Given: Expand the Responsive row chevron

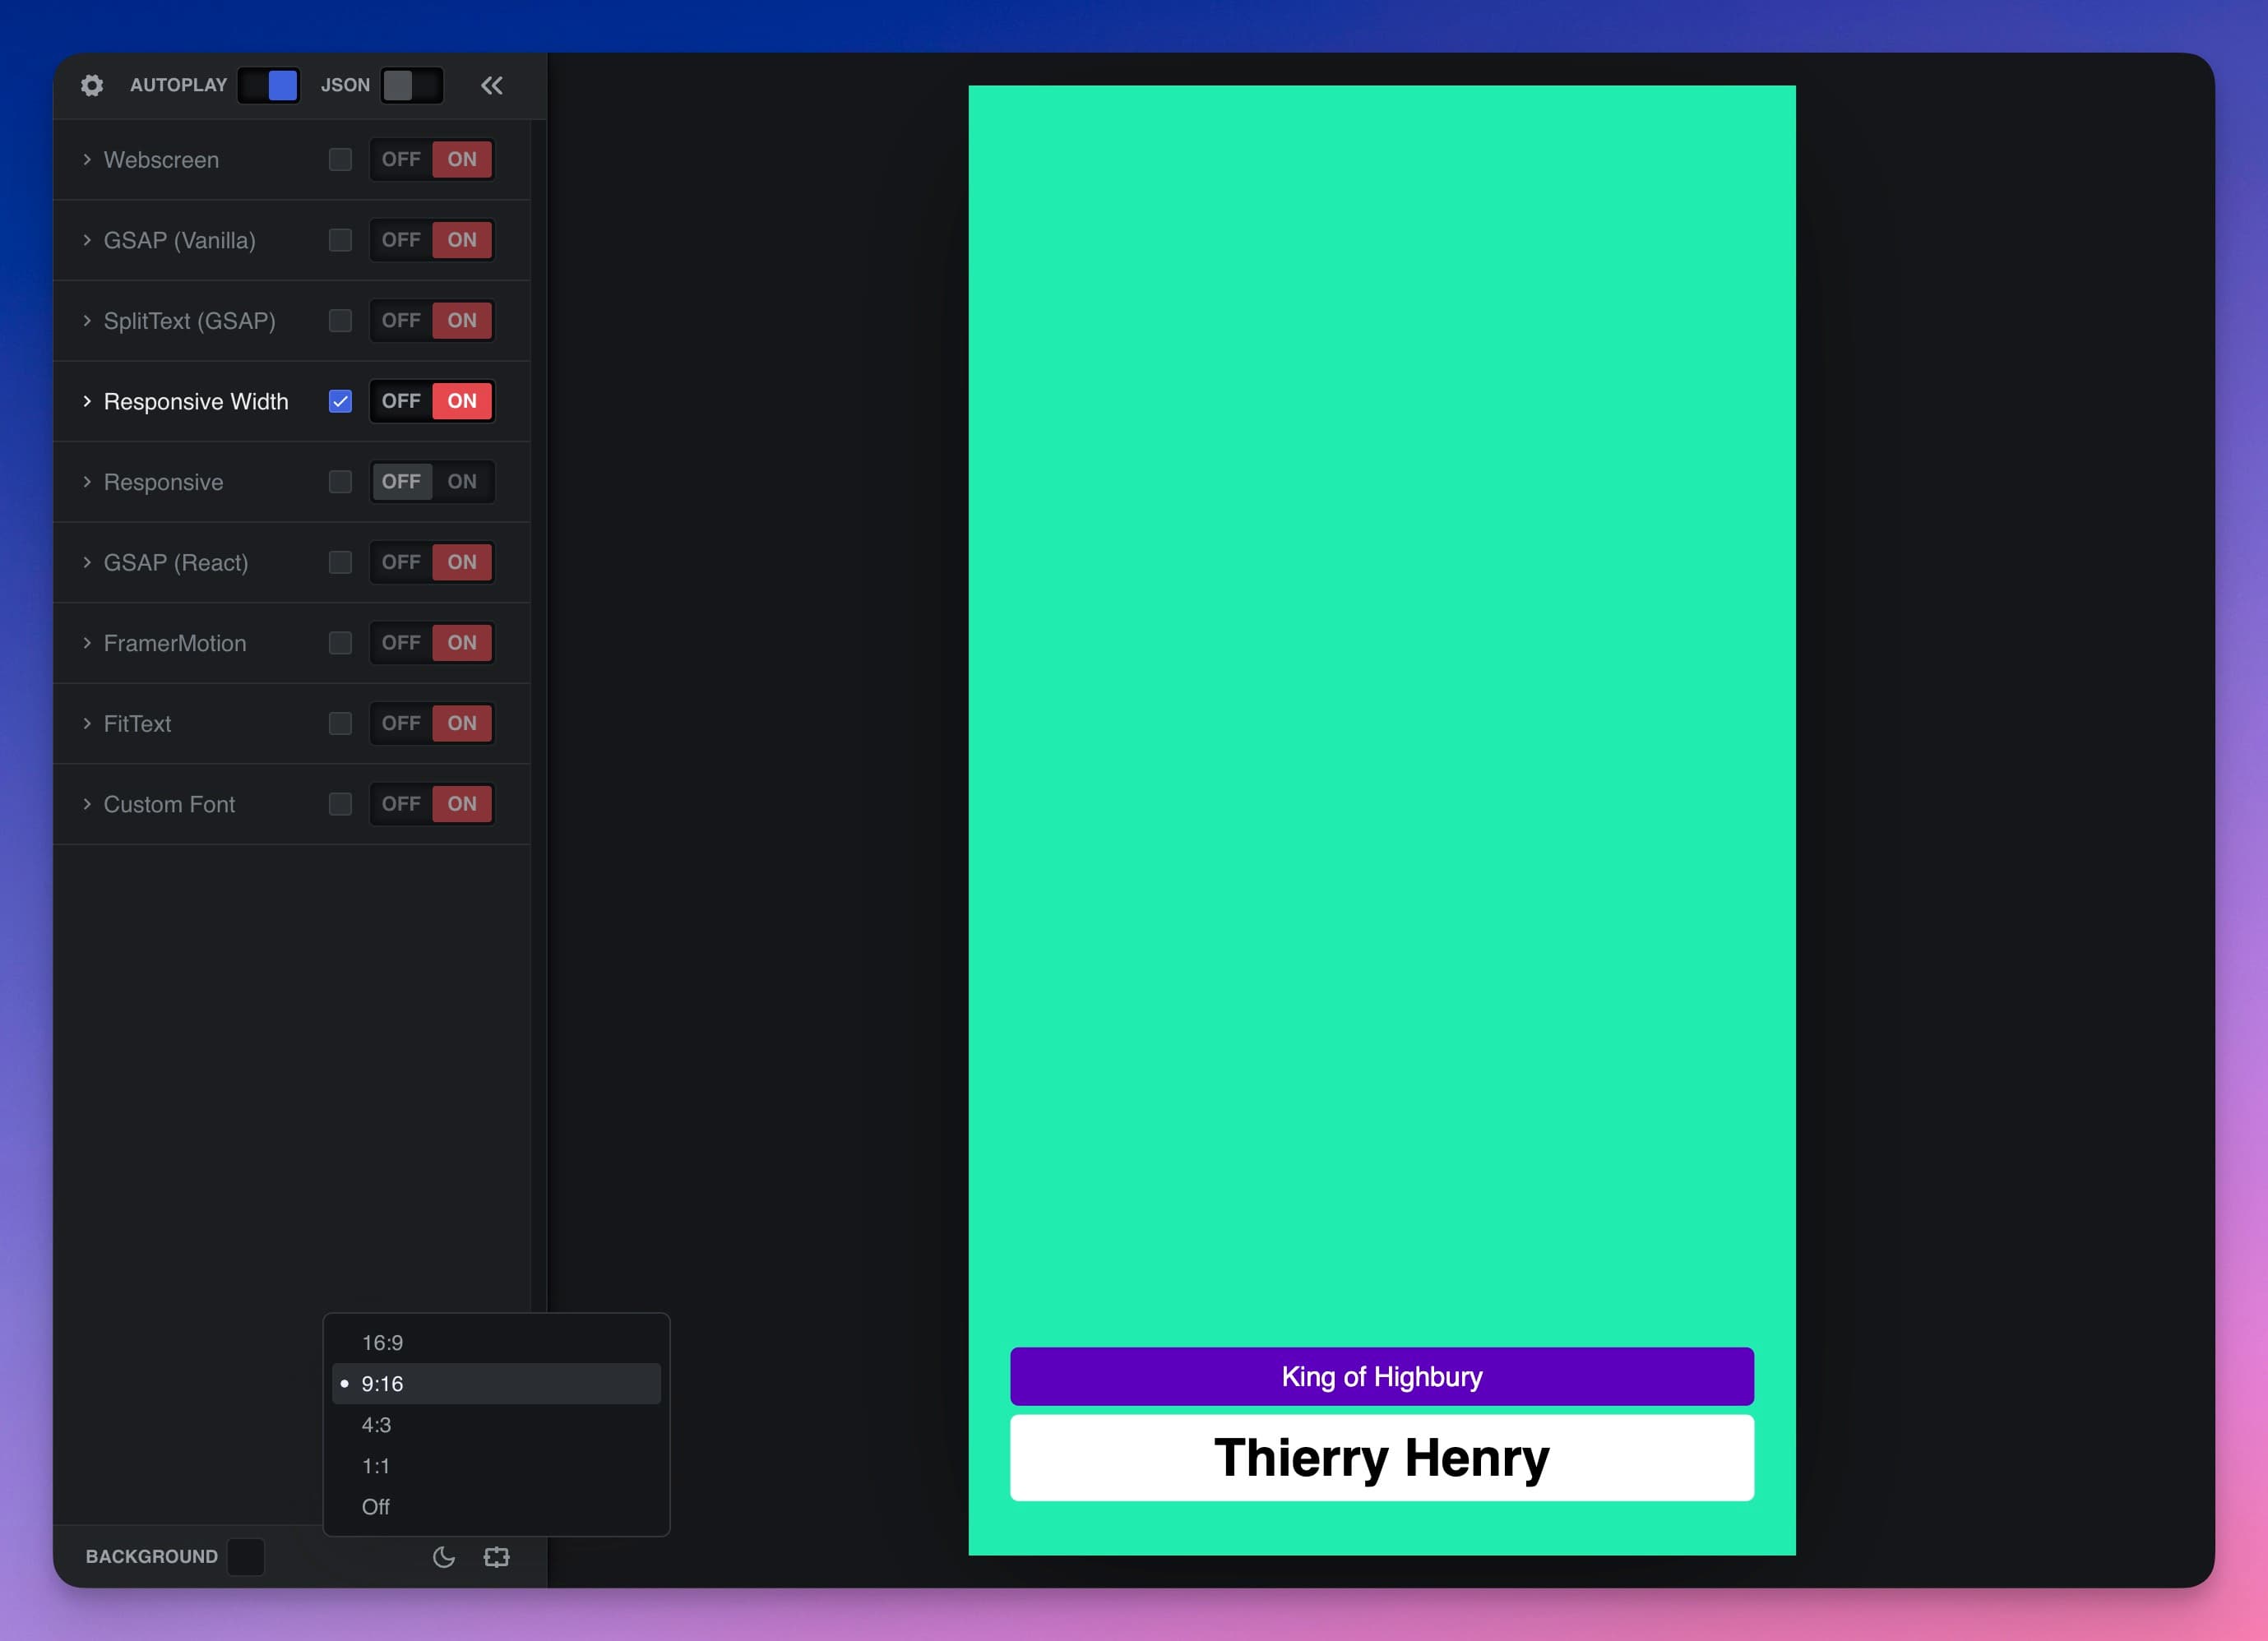Looking at the screenshot, I should pos(87,482).
